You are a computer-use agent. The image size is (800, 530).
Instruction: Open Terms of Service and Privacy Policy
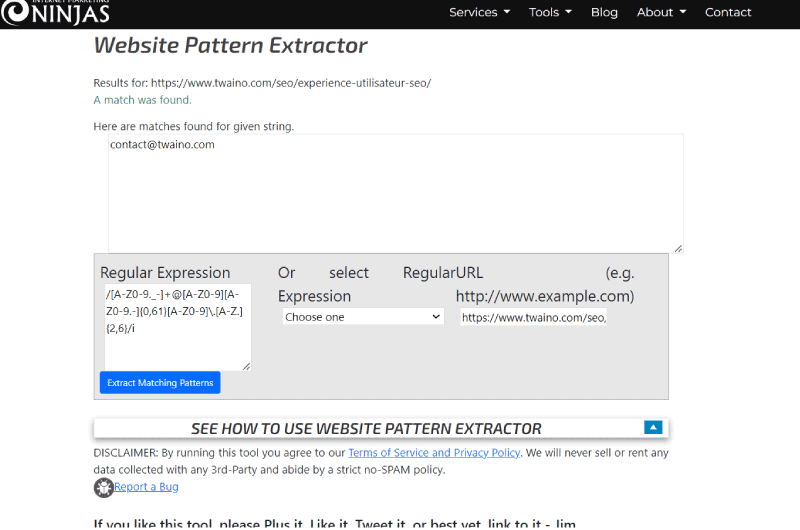coord(434,452)
